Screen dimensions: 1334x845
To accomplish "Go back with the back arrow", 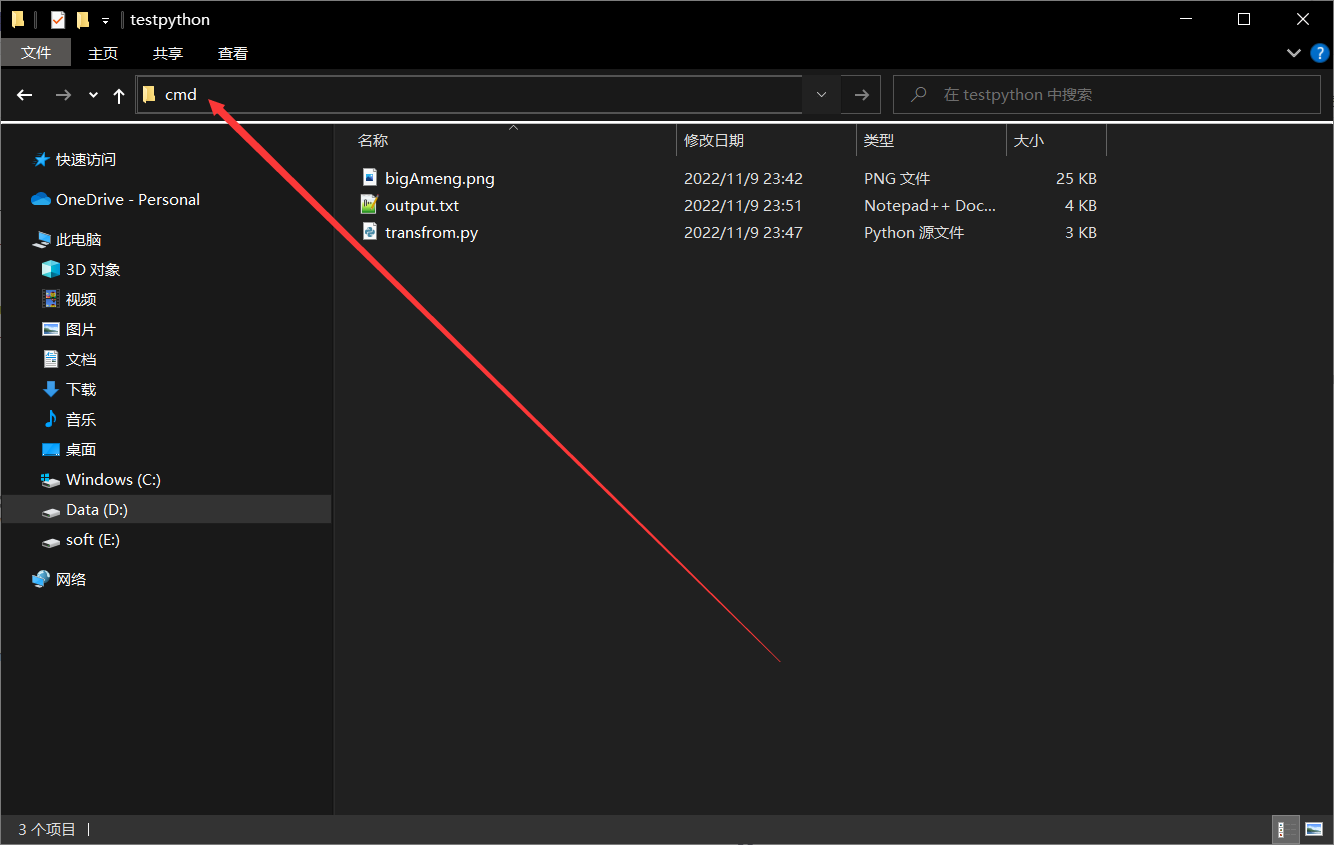I will pyautogui.click(x=25, y=95).
